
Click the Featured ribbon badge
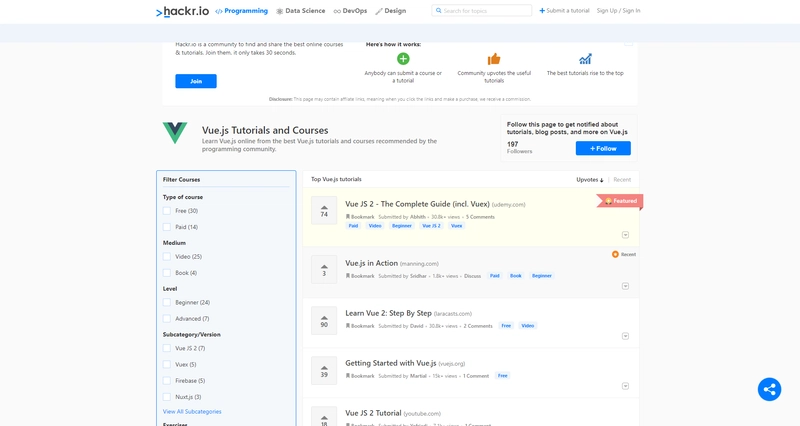tap(620, 201)
